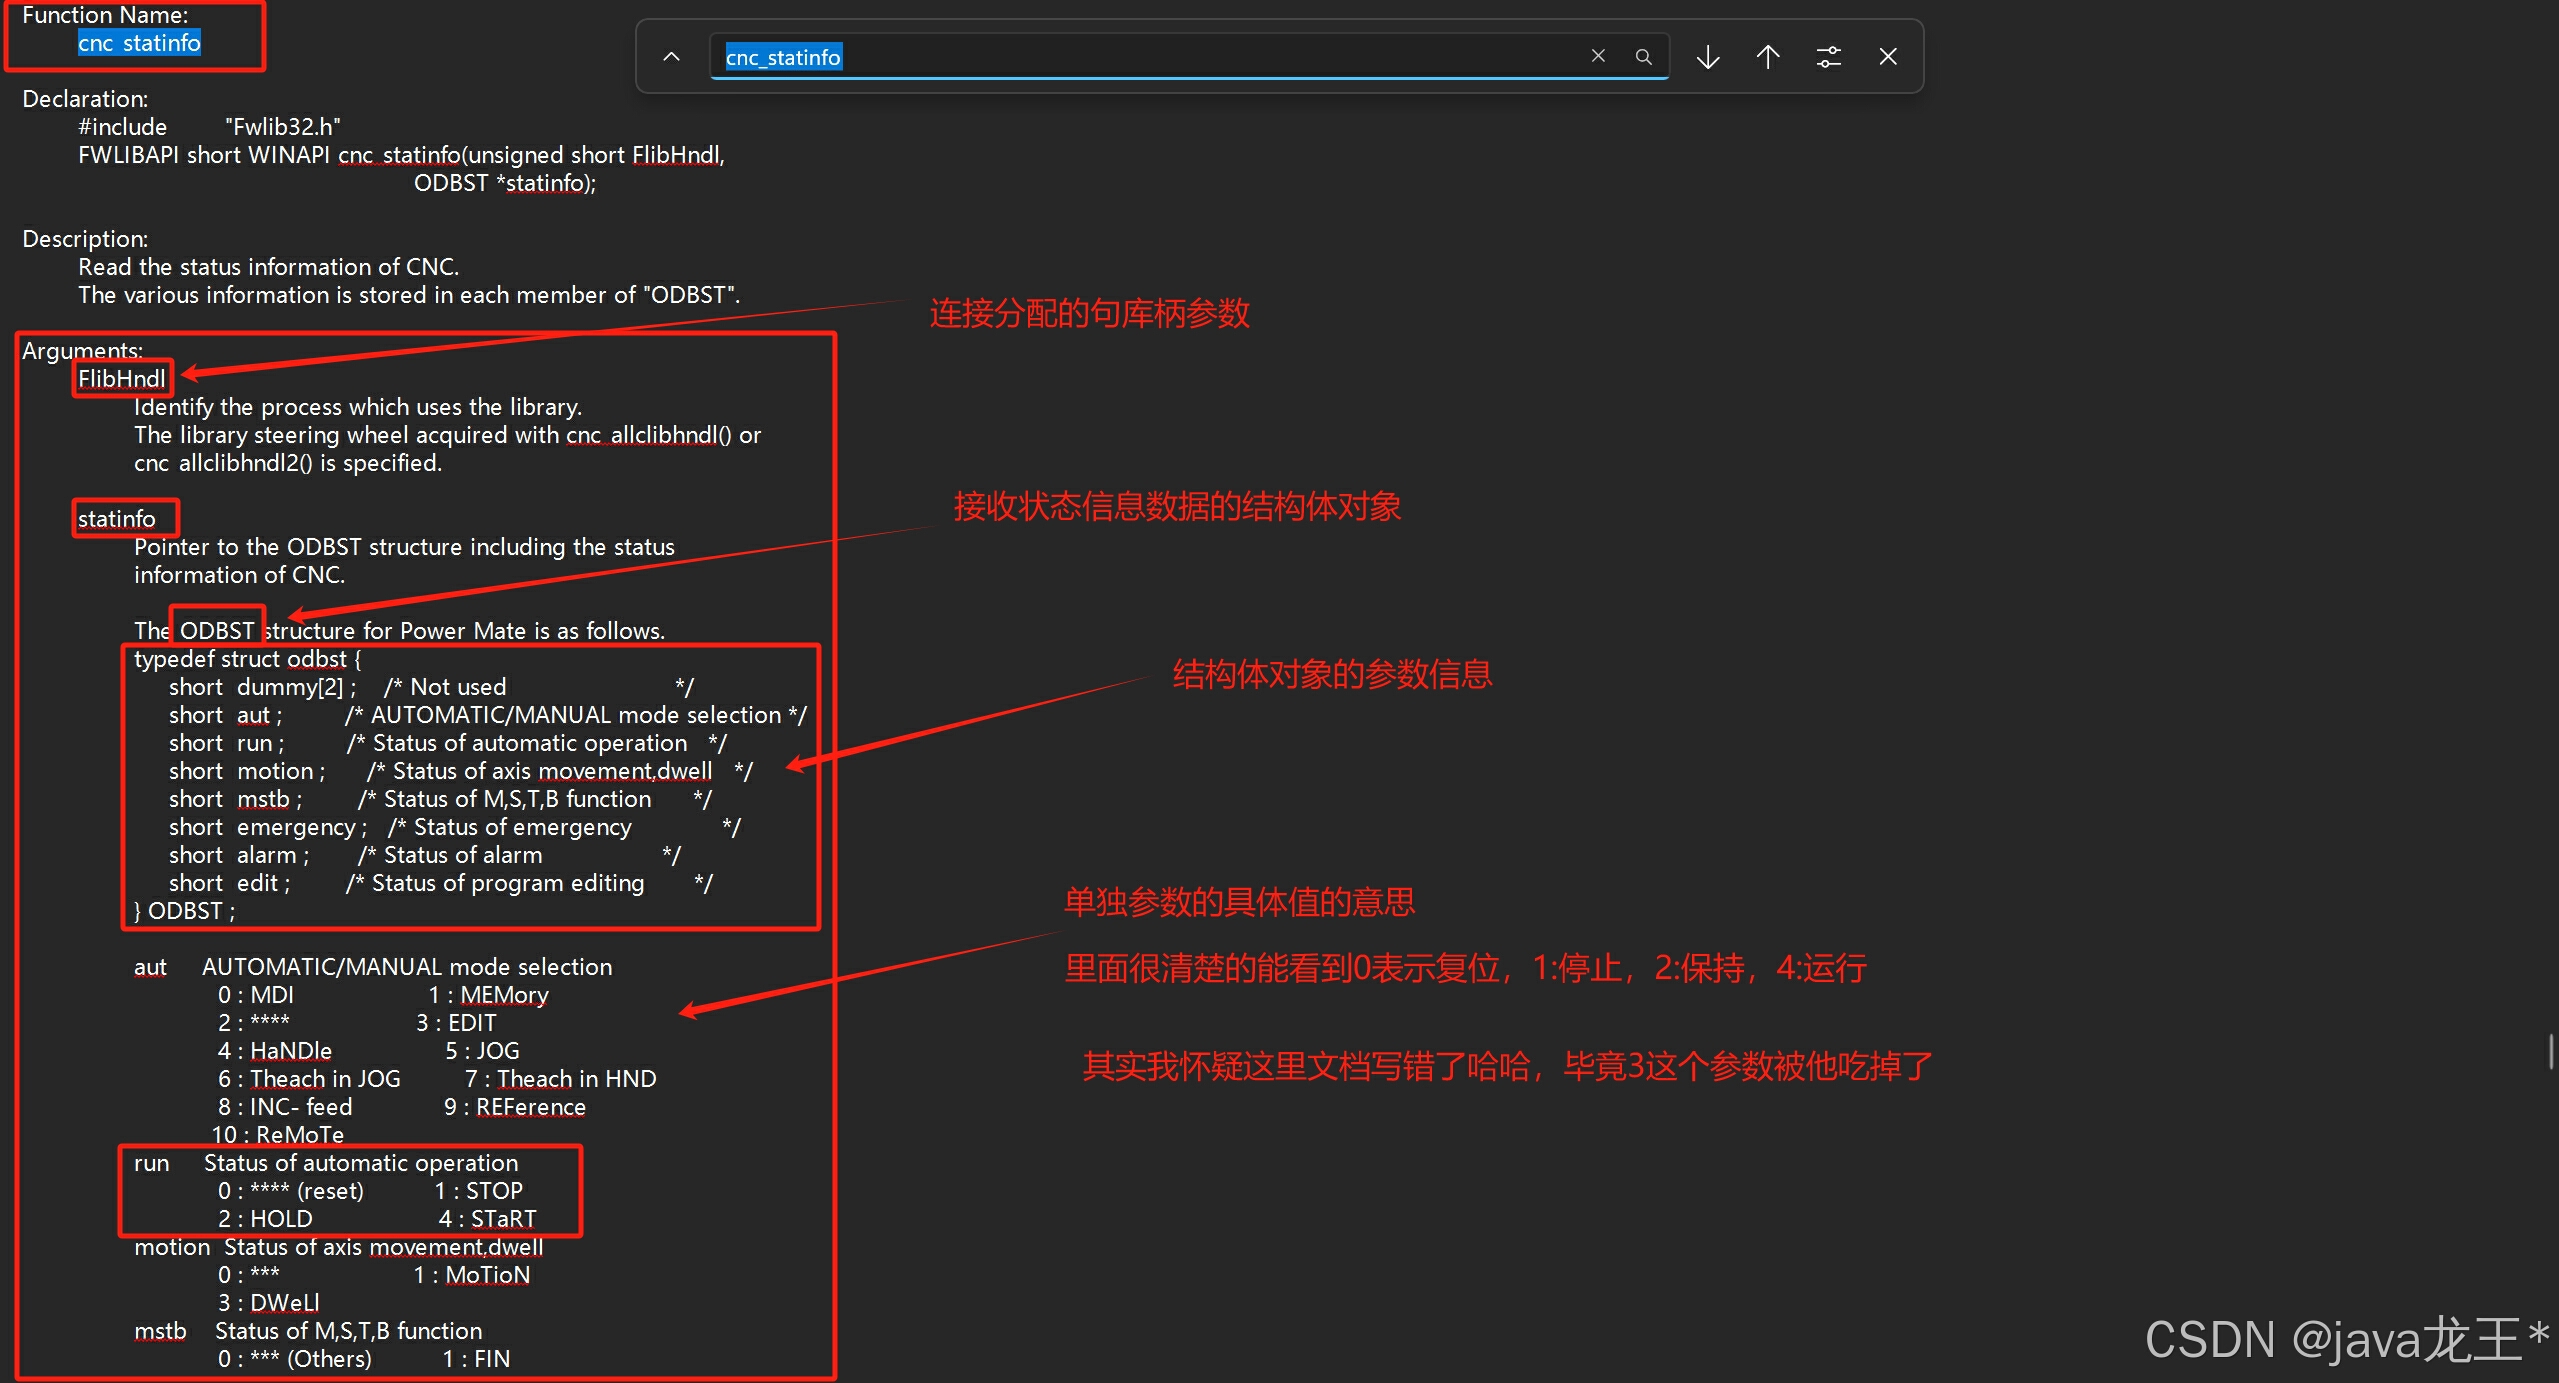
Task: Click the typedef struct odbst line
Action: point(247,659)
